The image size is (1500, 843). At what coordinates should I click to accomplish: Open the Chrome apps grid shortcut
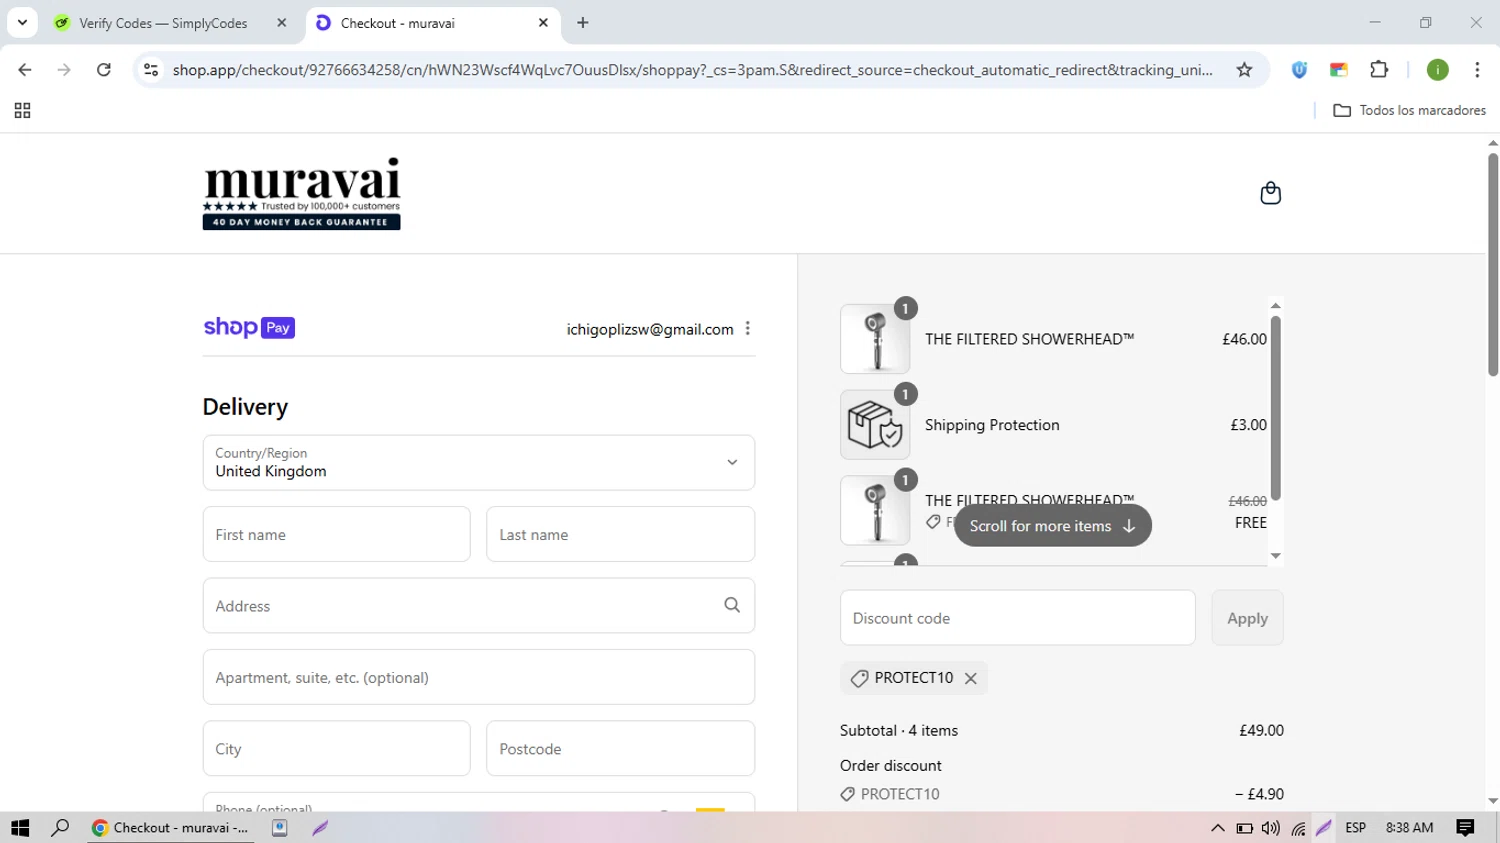pyautogui.click(x=22, y=111)
